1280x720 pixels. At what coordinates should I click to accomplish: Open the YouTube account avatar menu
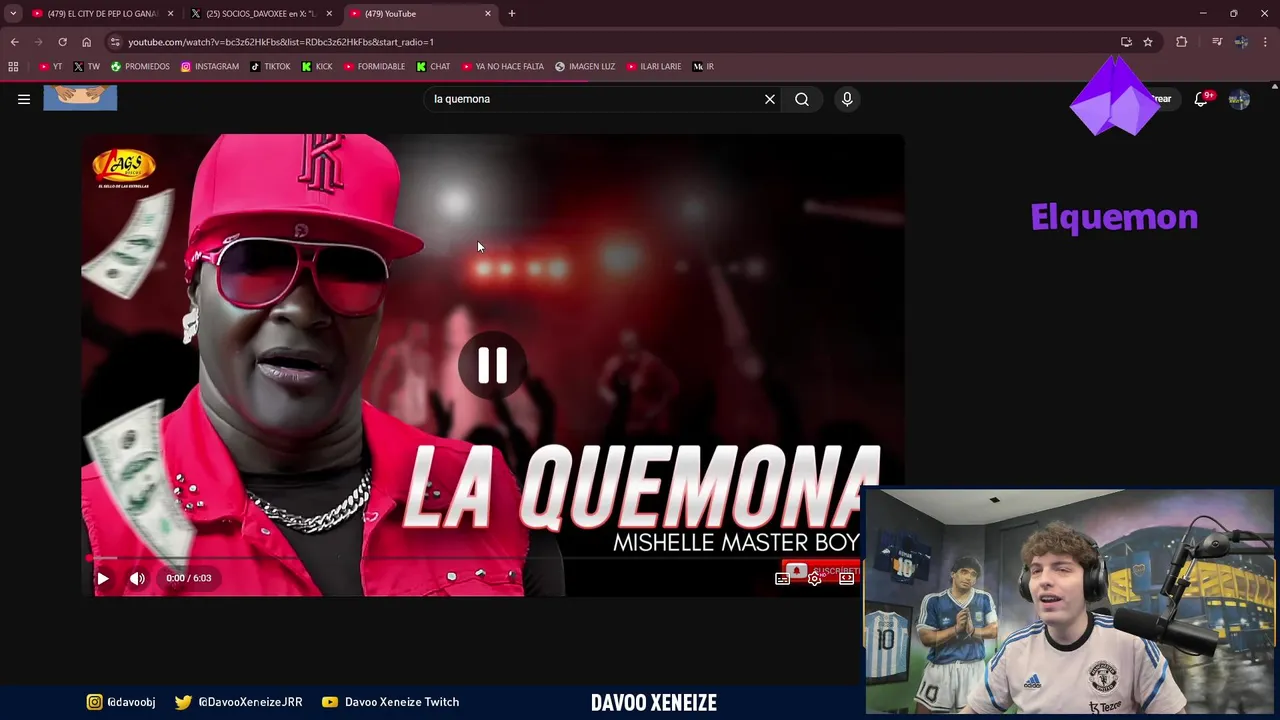click(x=1239, y=99)
